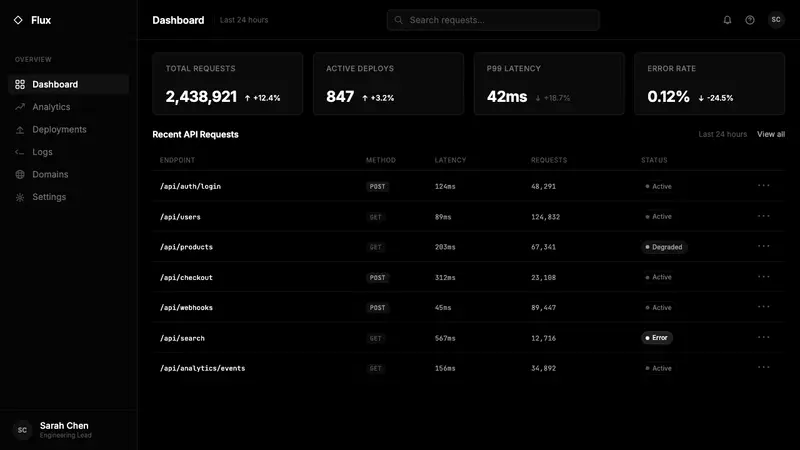Click the /api/users endpoint
This screenshot has width=800, height=450.
coord(180,217)
